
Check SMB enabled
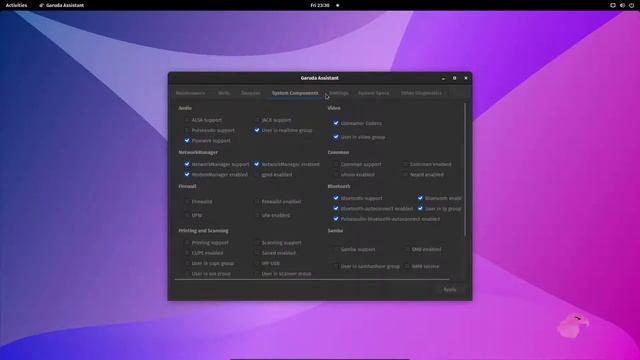[407, 249]
